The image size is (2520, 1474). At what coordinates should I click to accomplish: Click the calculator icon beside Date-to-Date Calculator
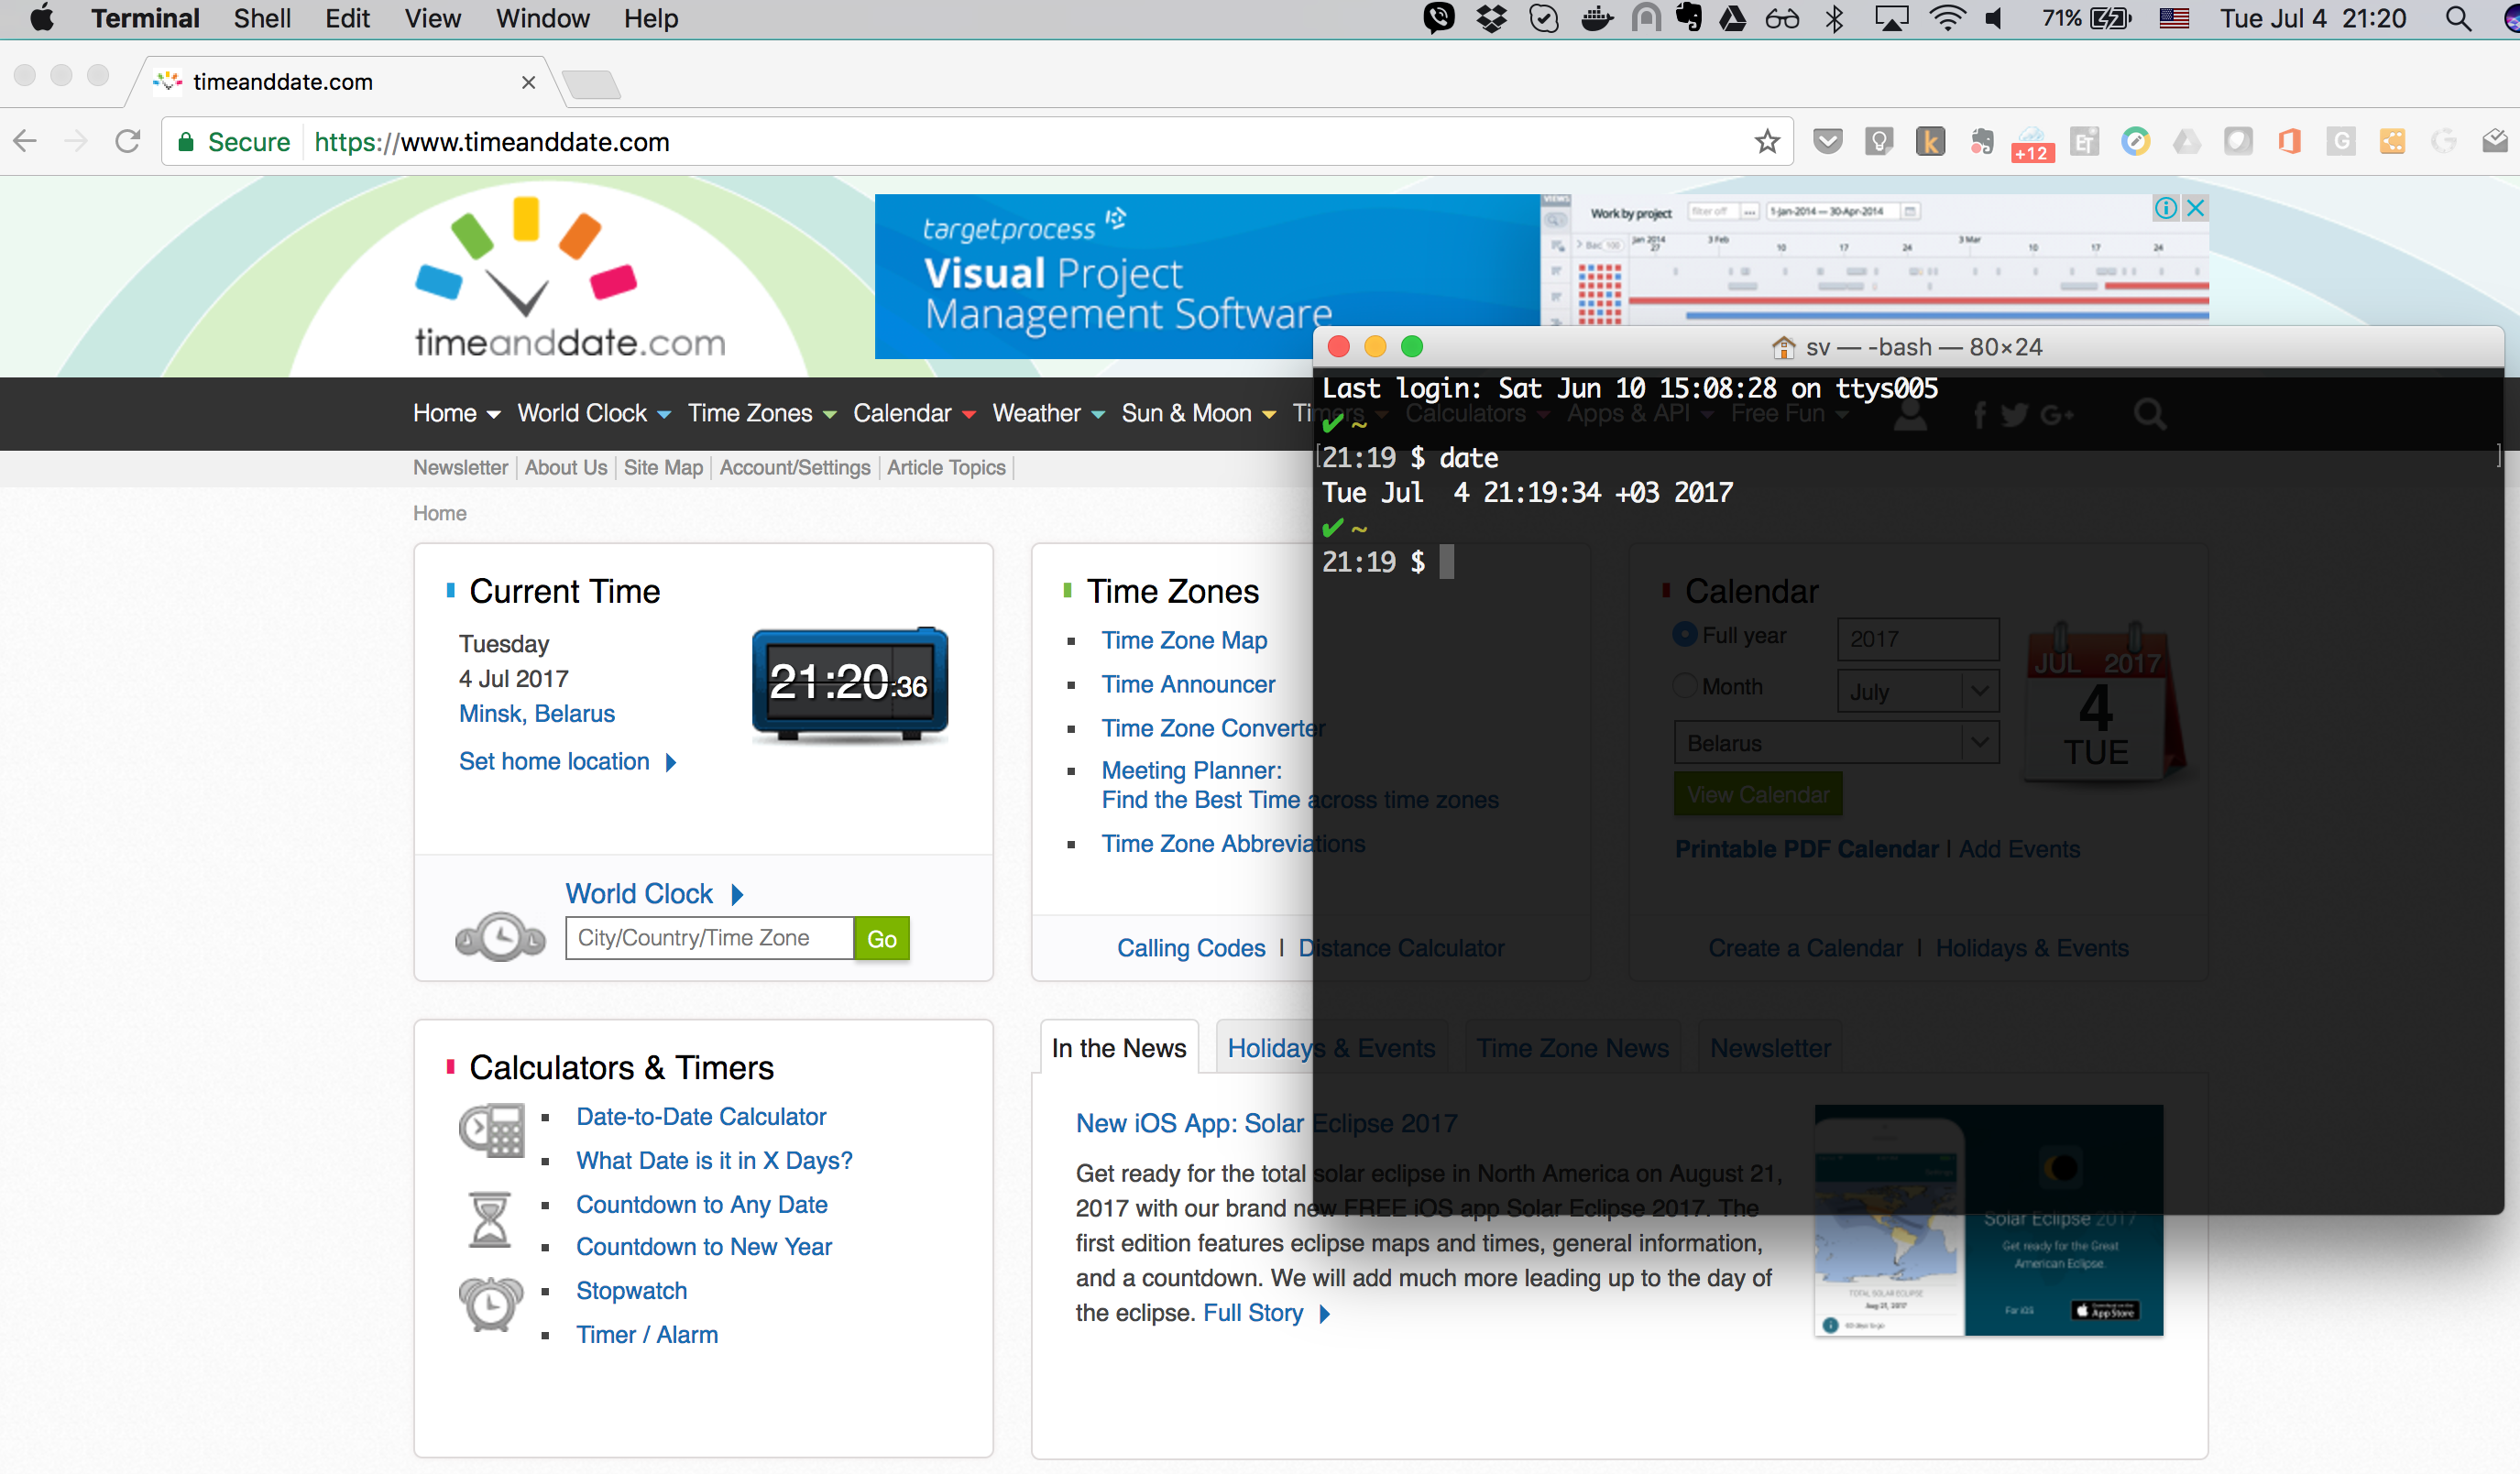tap(491, 1131)
